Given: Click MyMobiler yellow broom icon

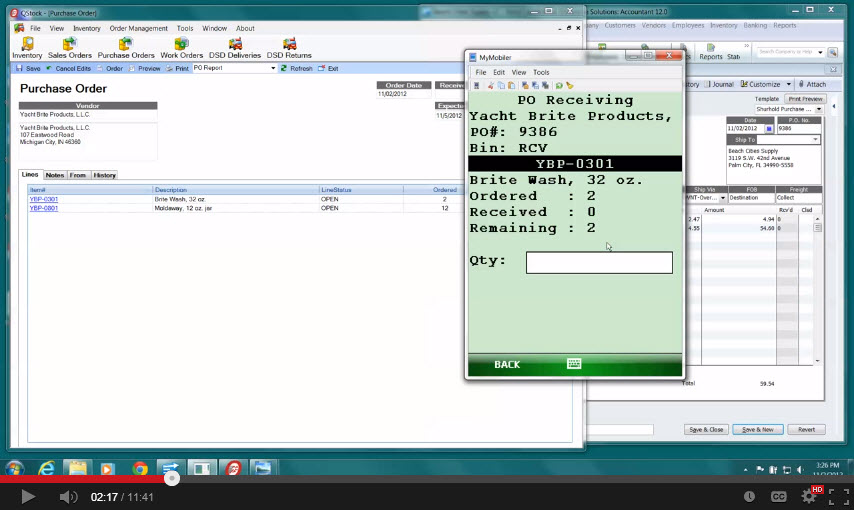Looking at the screenshot, I should point(570,86).
